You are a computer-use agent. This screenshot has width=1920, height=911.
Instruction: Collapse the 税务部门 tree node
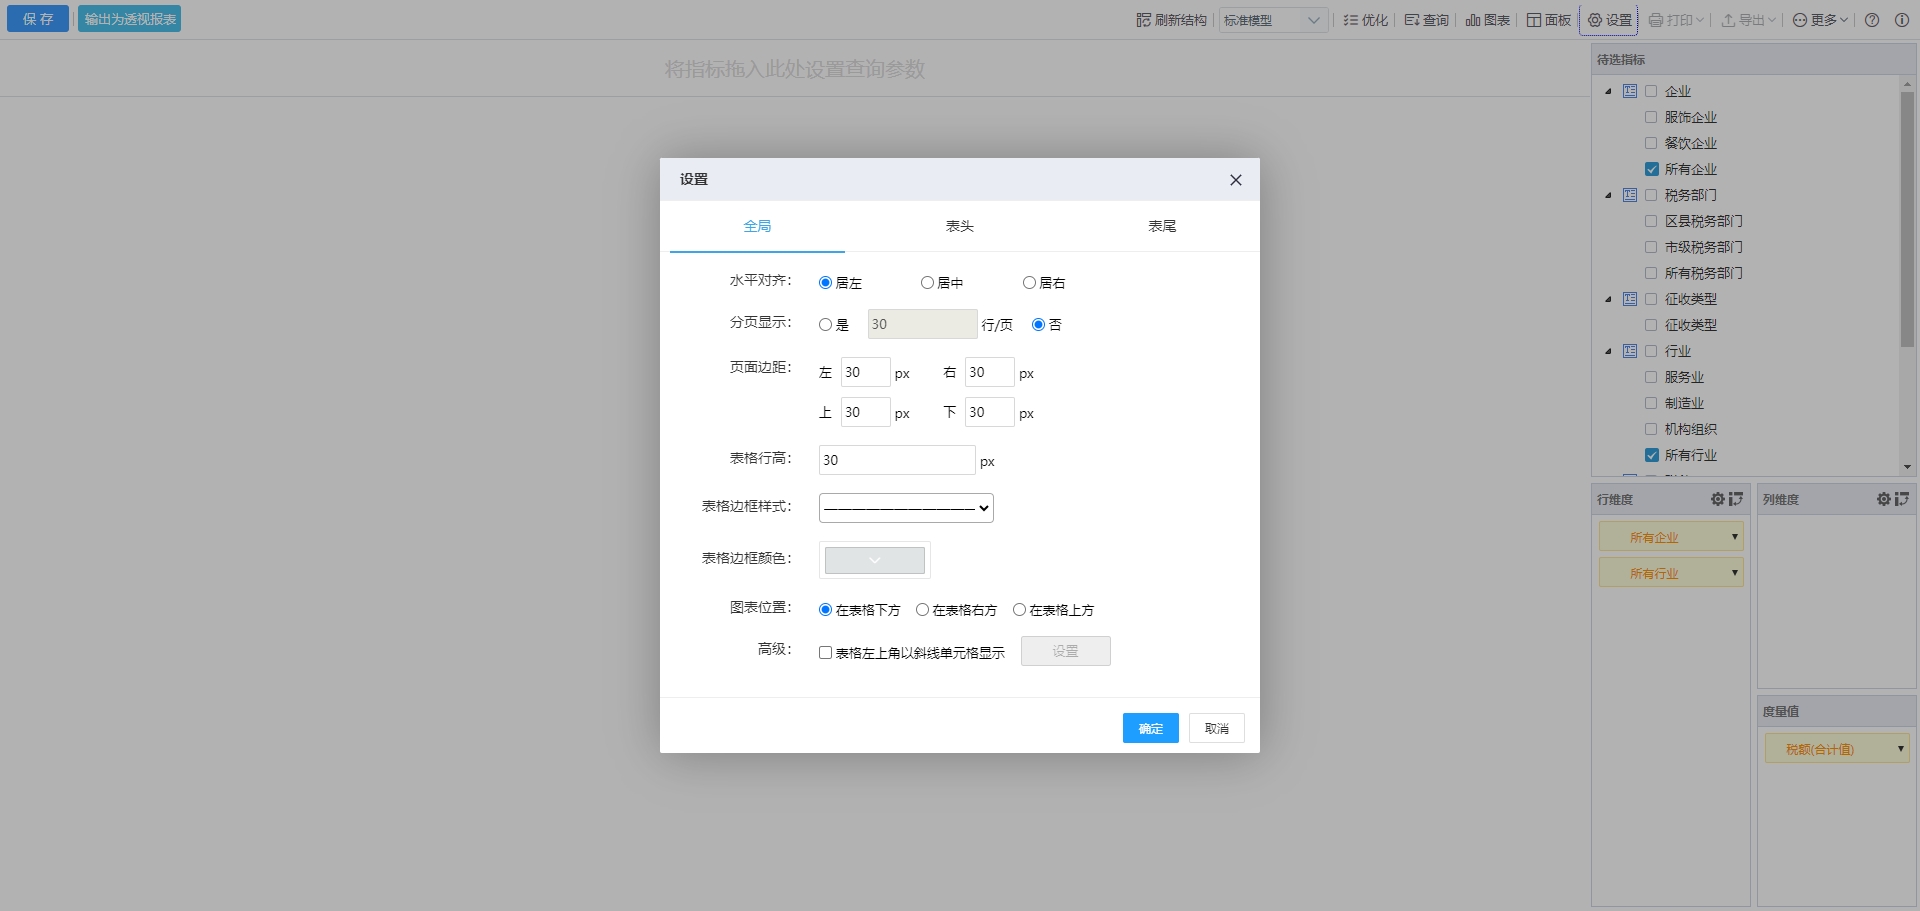(x=1608, y=196)
